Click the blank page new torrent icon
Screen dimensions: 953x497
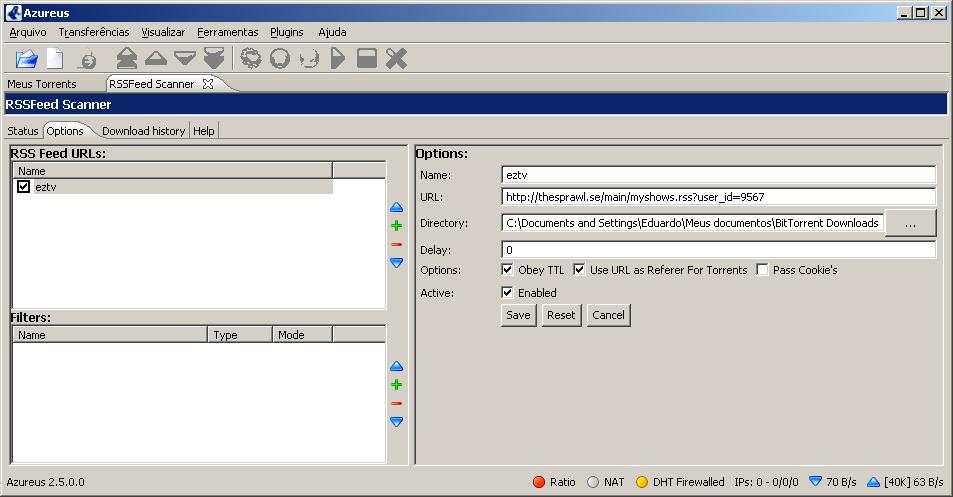pos(55,59)
